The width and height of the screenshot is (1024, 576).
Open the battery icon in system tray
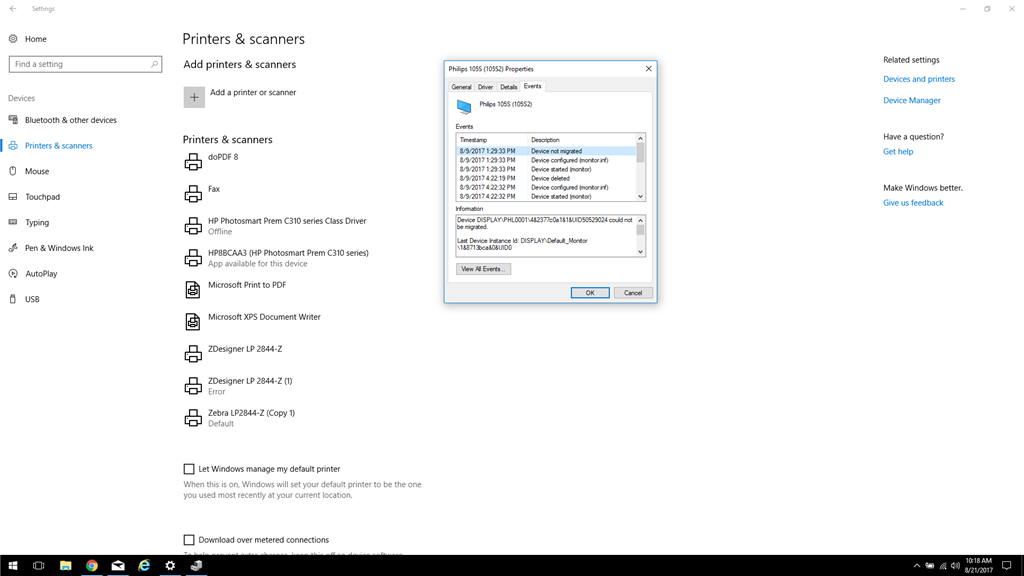point(929,566)
